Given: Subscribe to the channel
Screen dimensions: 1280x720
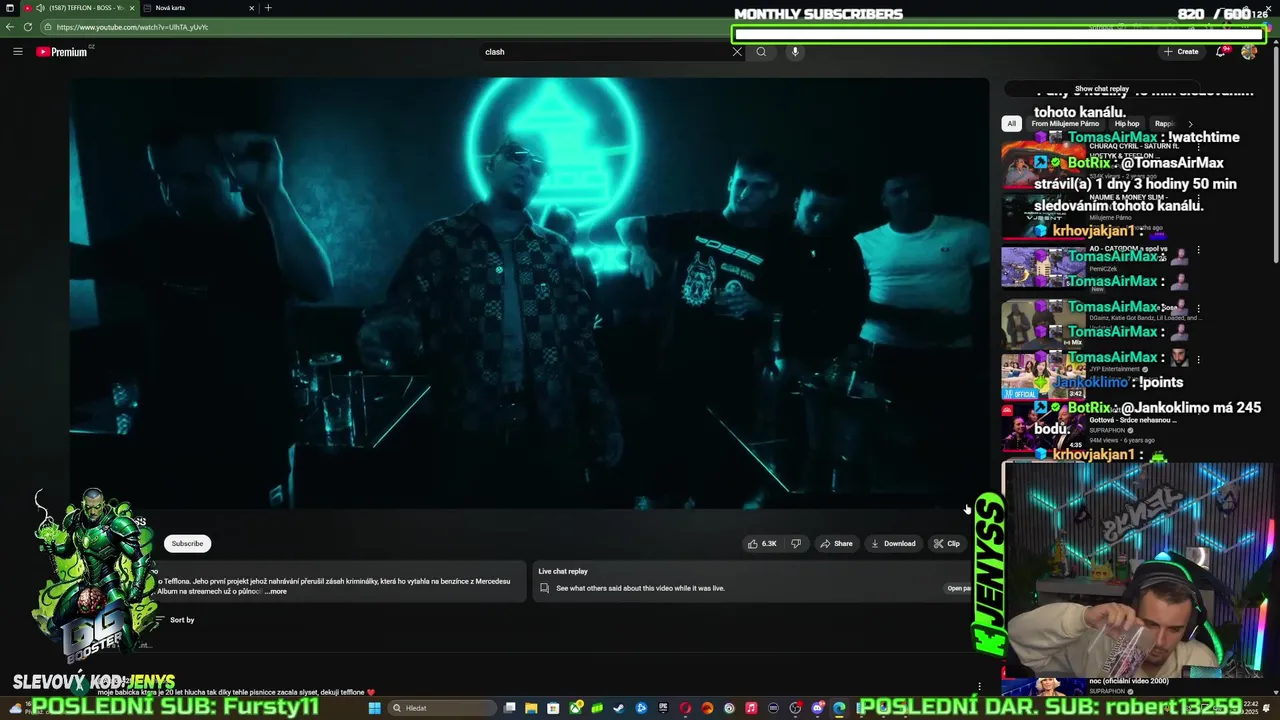Looking at the screenshot, I should pos(187,543).
